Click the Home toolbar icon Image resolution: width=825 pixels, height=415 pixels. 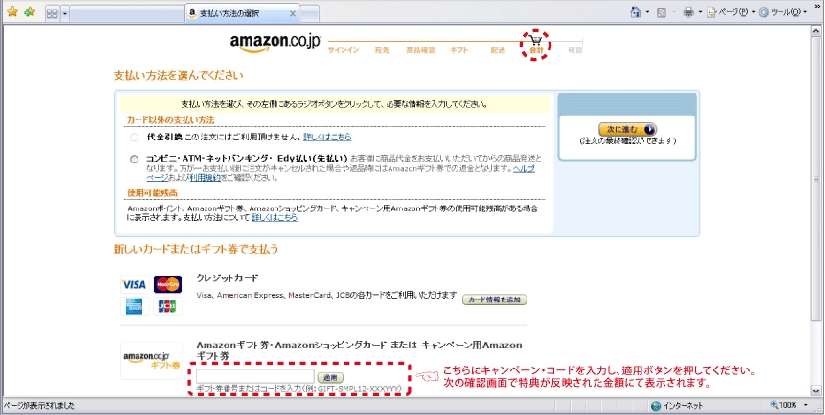point(636,12)
